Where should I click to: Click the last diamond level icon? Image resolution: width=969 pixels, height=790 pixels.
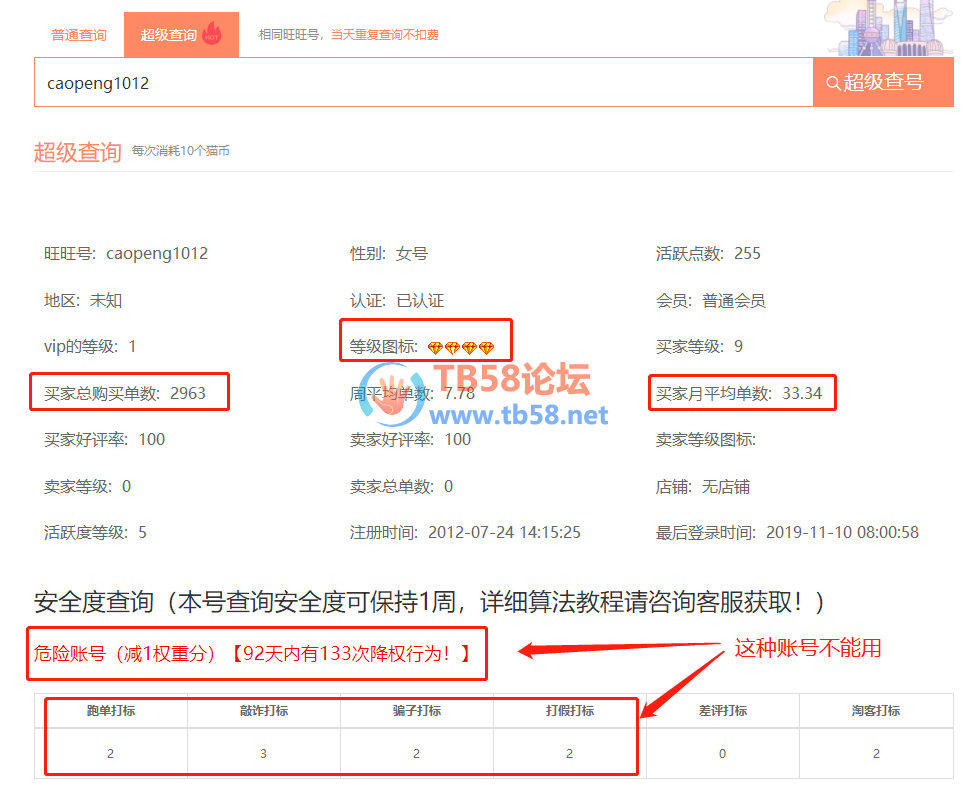pyautogui.click(x=487, y=348)
